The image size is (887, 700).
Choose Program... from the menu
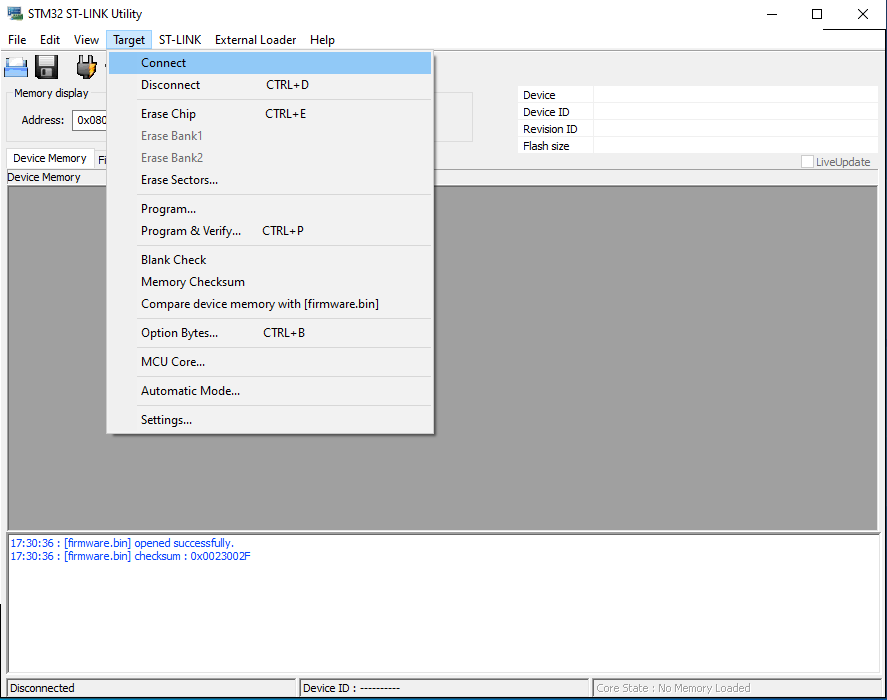pos(270,209)
